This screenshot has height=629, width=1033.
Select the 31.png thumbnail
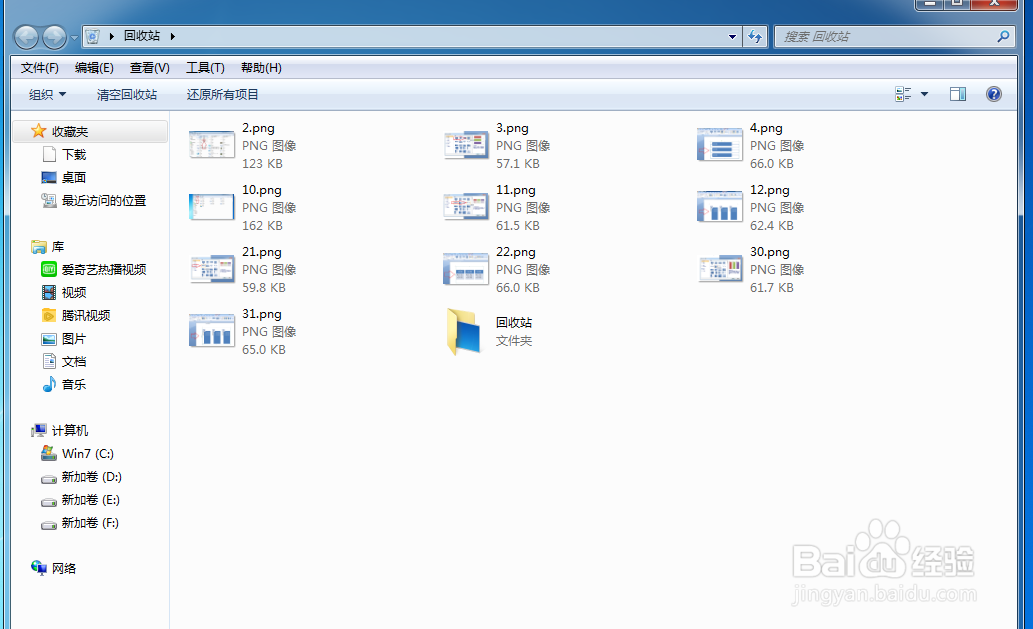(211, 331)
